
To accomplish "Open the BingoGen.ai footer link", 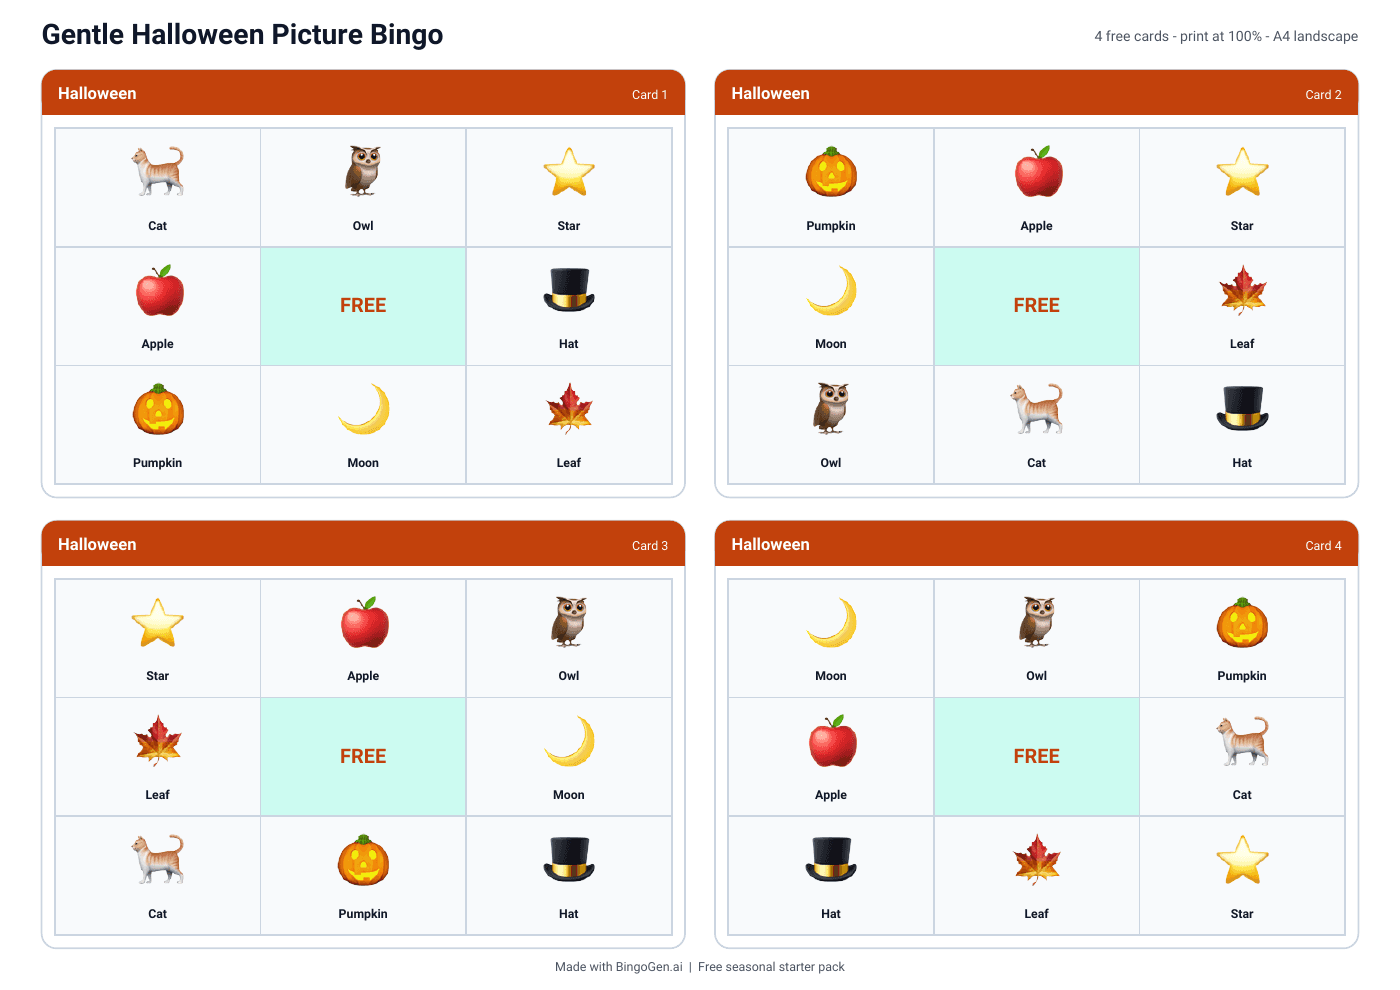I will (649, 967).
